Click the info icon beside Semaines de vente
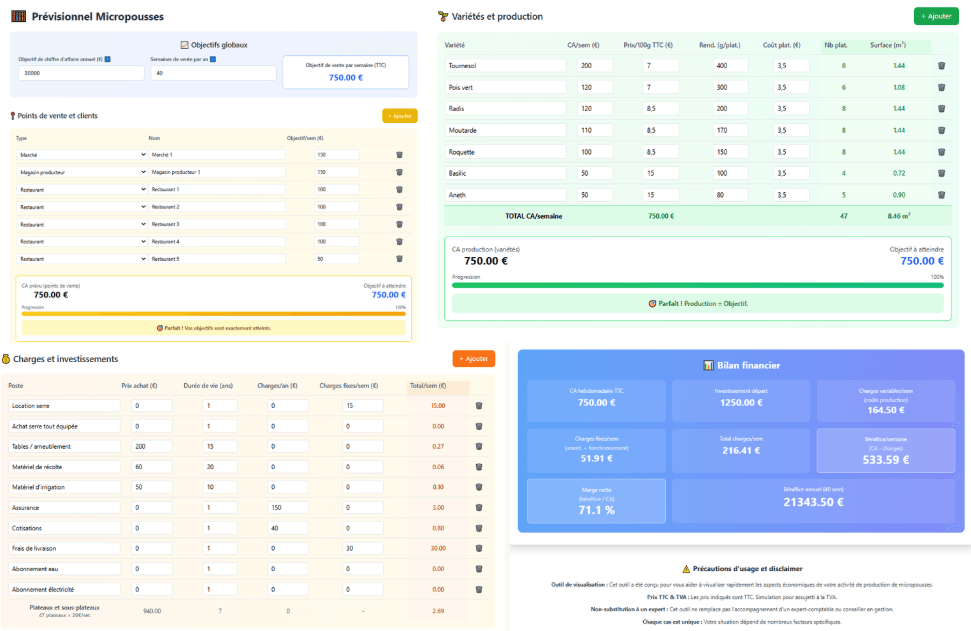The image size is (971, 631). point(213,59)
